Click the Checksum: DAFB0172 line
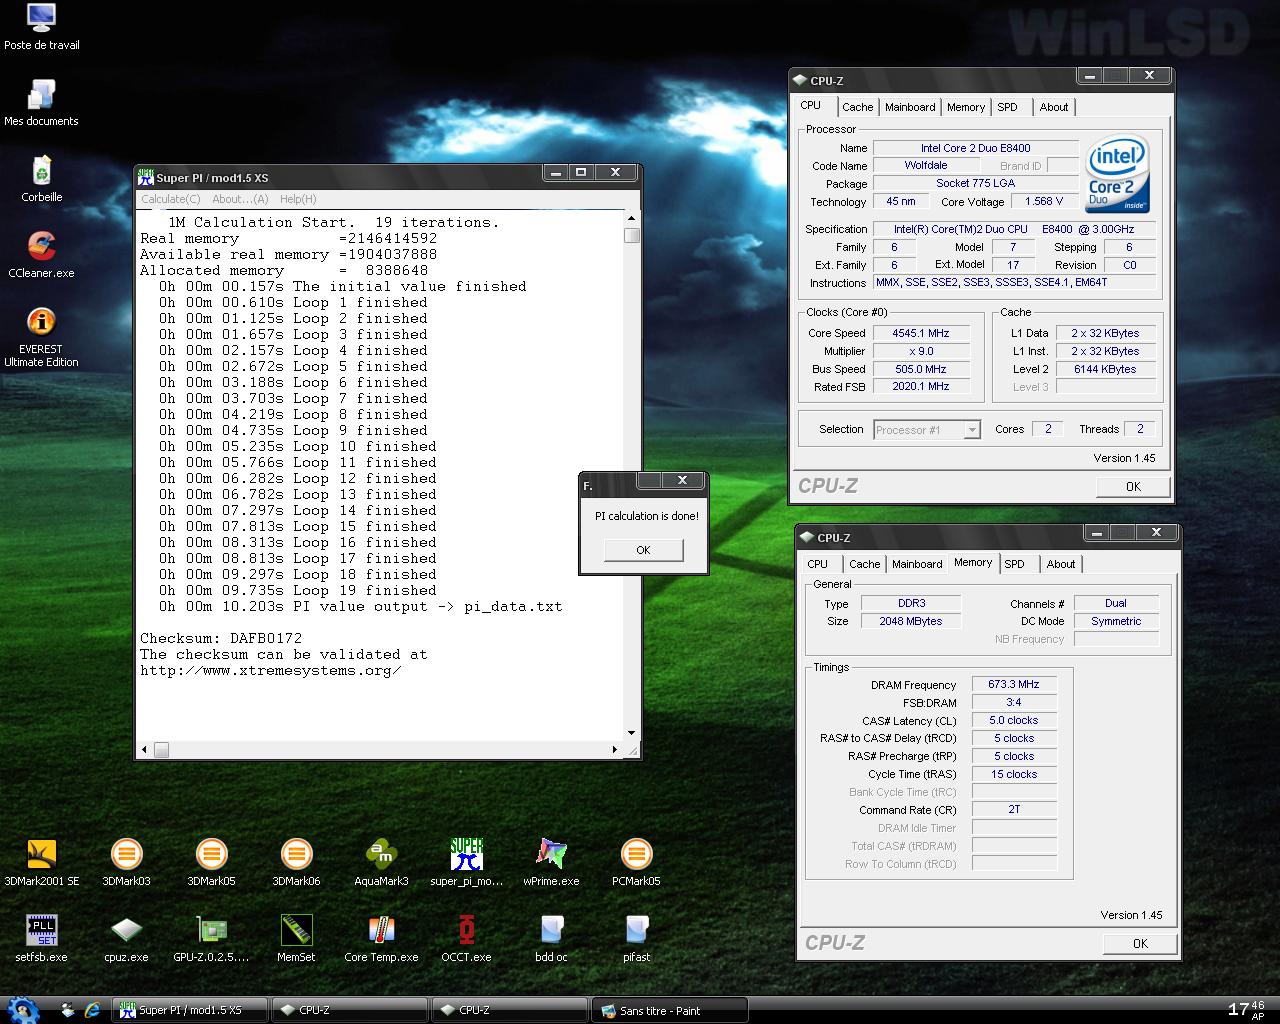 221,638
